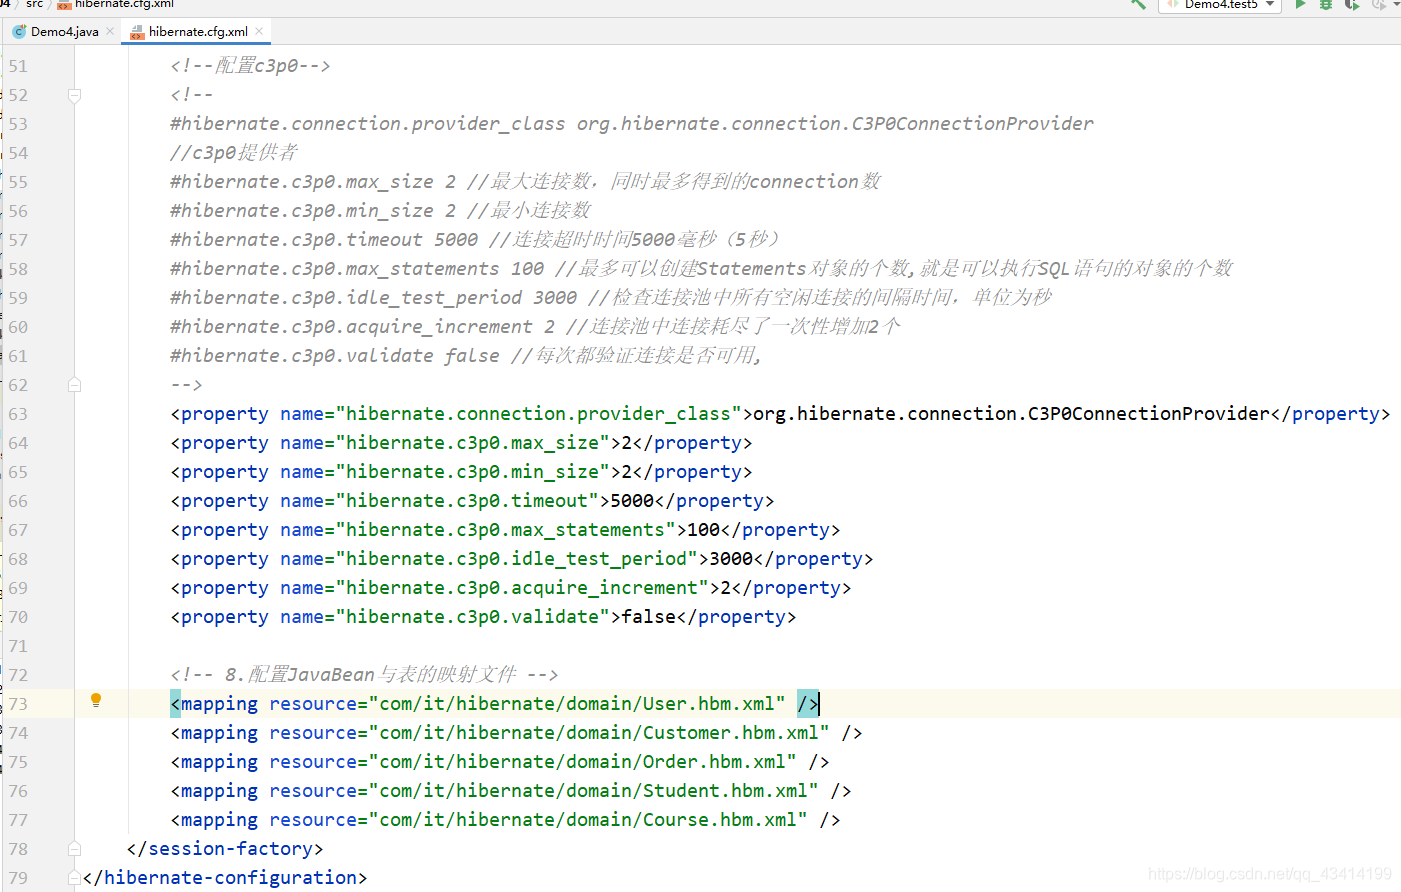Screen dimensions: 1401x892
Task: Click line number 63 in the gutter
Action: [18, 414]
